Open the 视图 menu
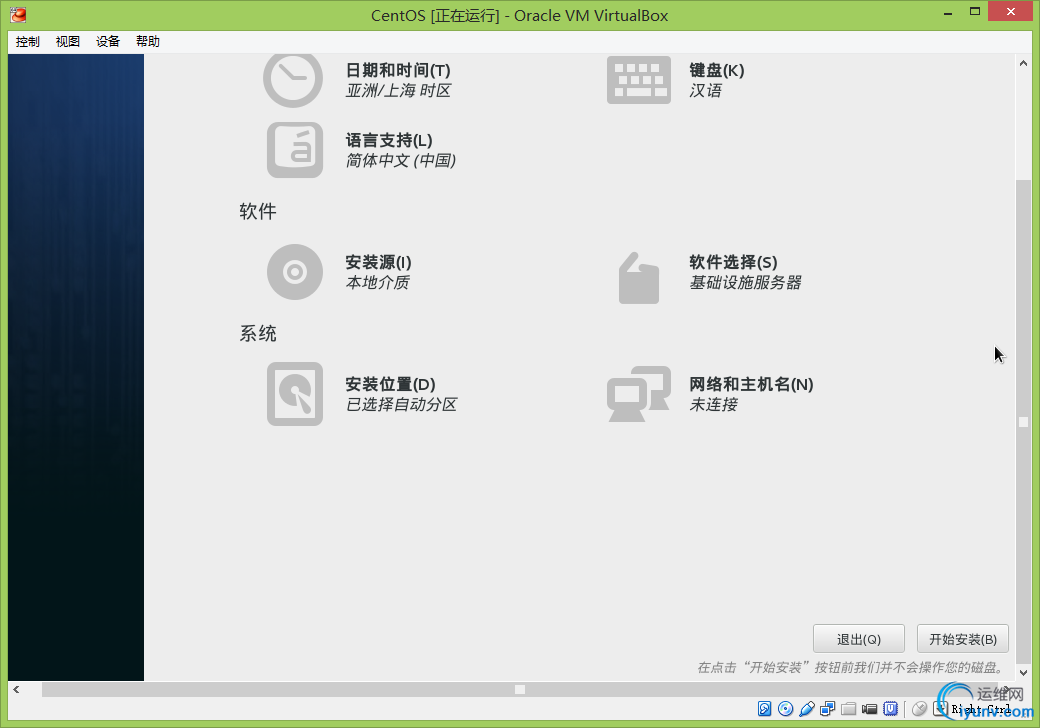The height and width of the screenshot is (728, 1040). tap(68, 42)
